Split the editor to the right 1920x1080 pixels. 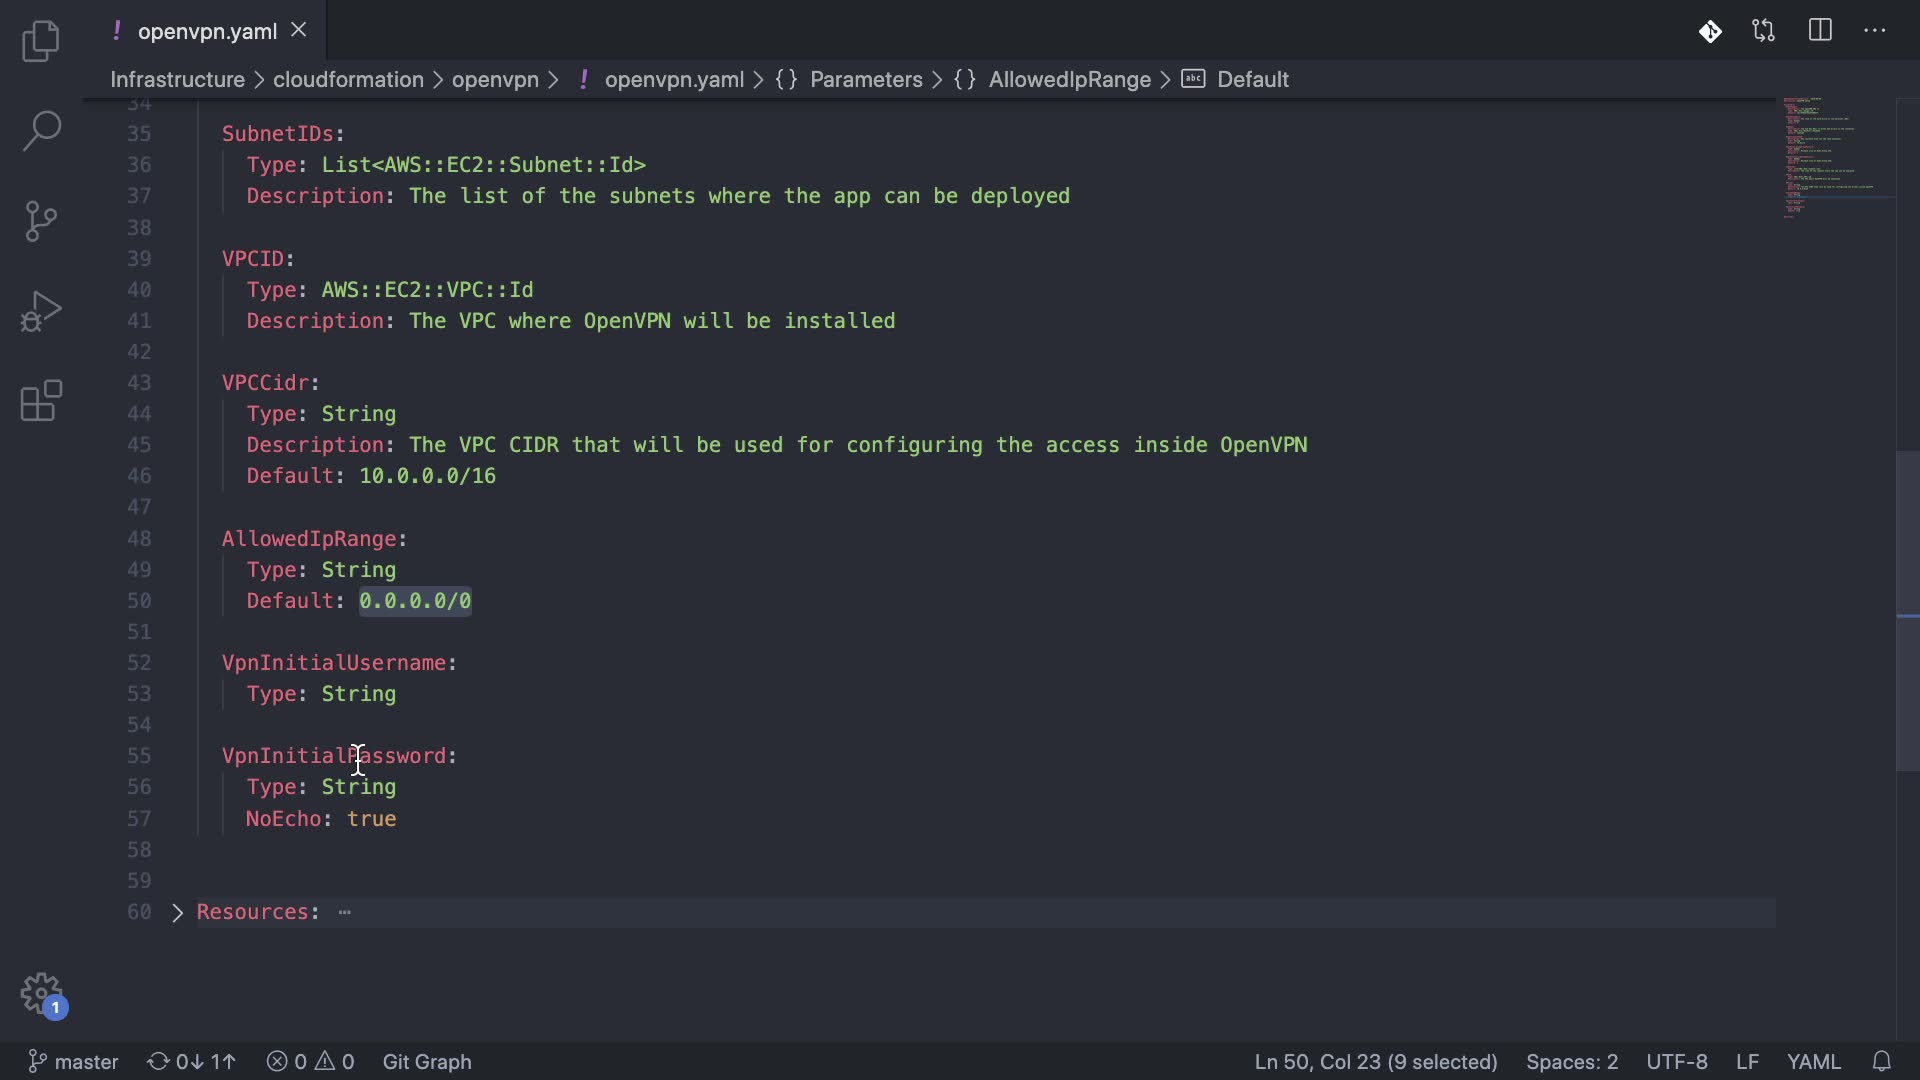[1820, 31]
